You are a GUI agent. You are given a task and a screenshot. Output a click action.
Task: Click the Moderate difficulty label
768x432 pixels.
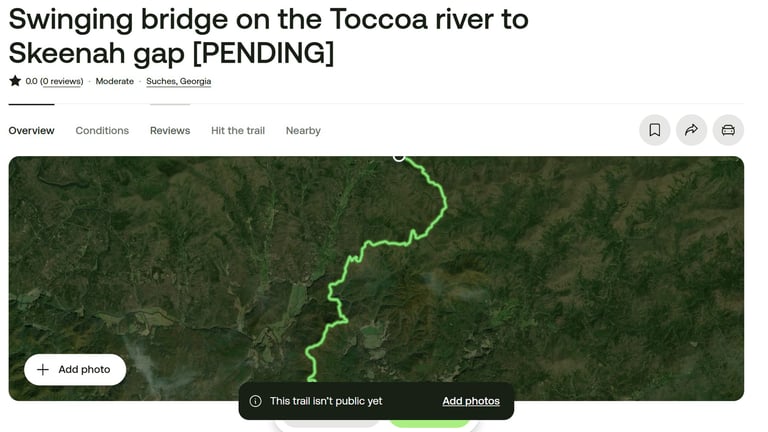tap(115, 81)
